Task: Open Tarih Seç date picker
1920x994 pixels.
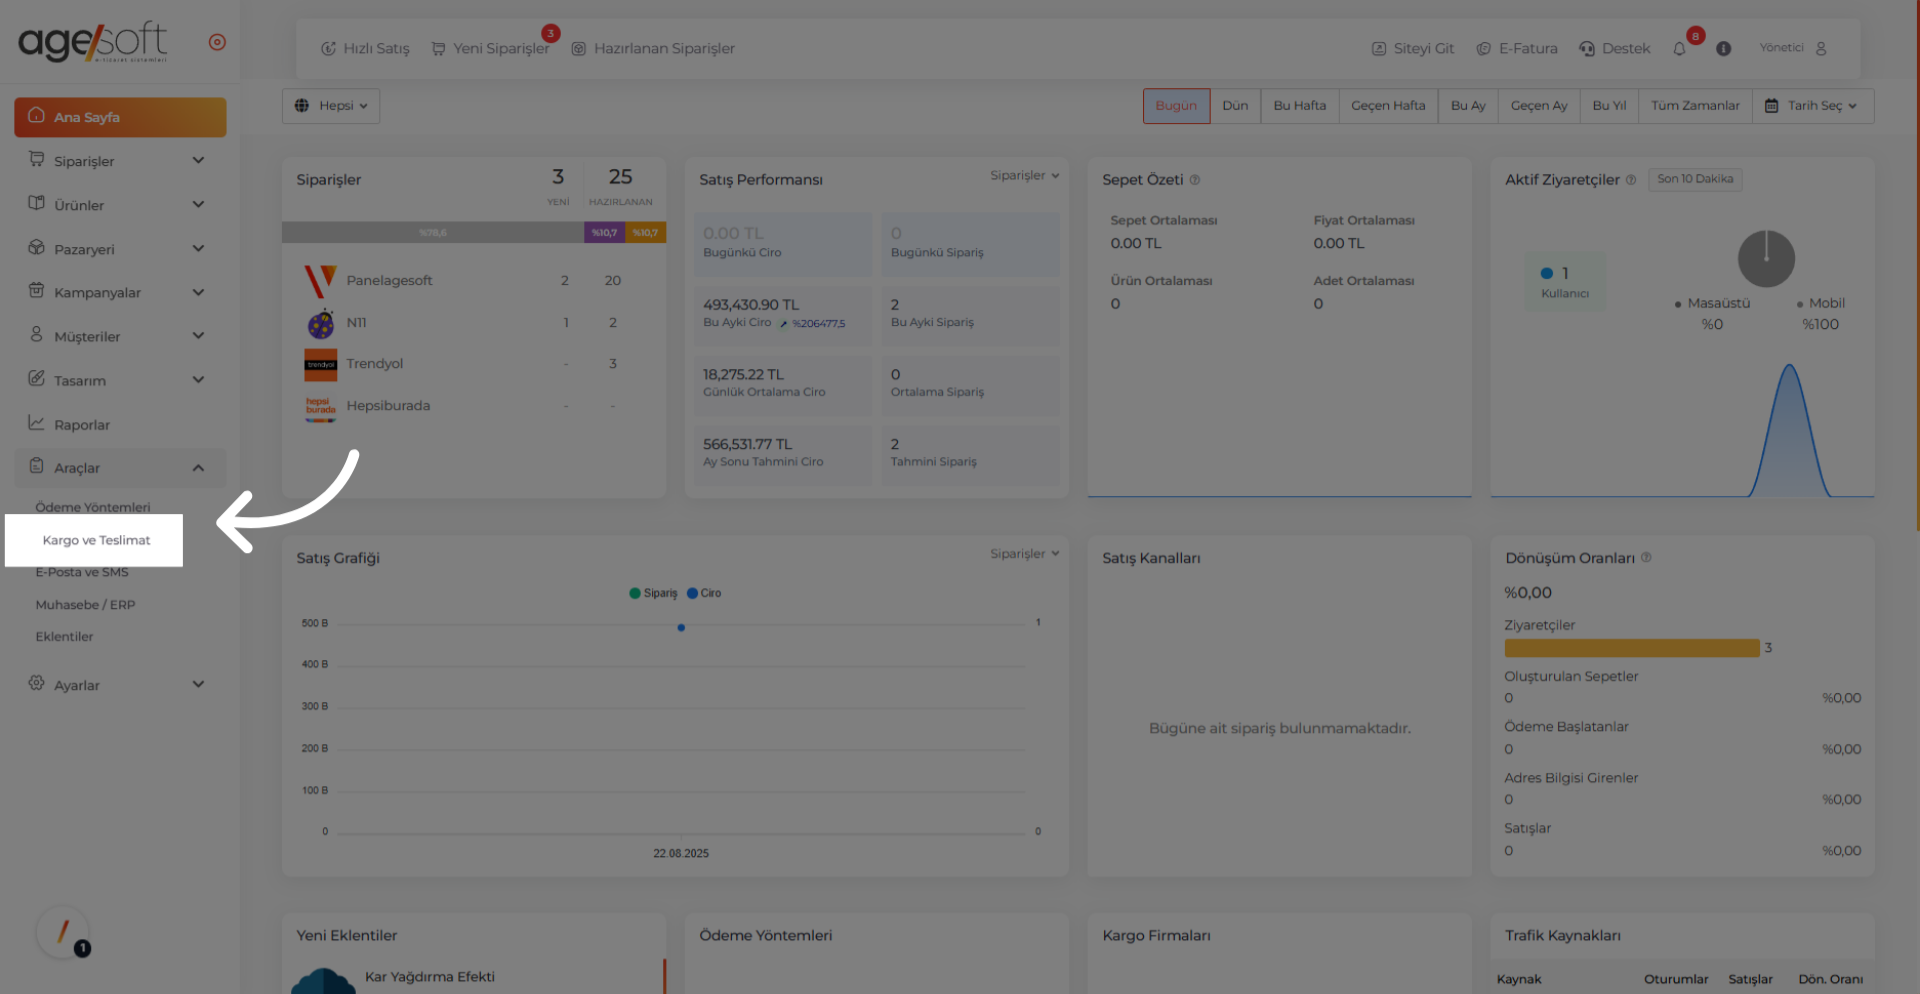Action: pos(1812,106)
